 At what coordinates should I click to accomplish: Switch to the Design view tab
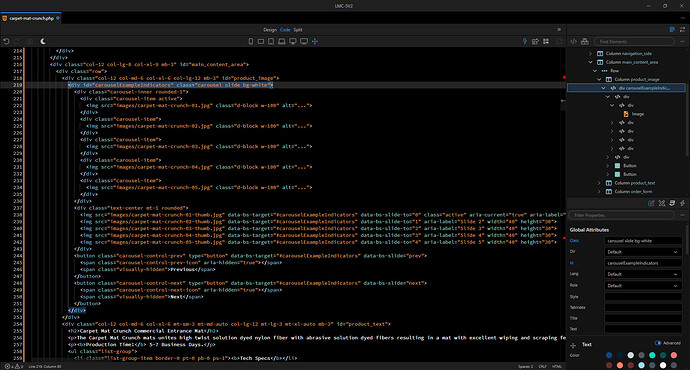coord(270,30)
